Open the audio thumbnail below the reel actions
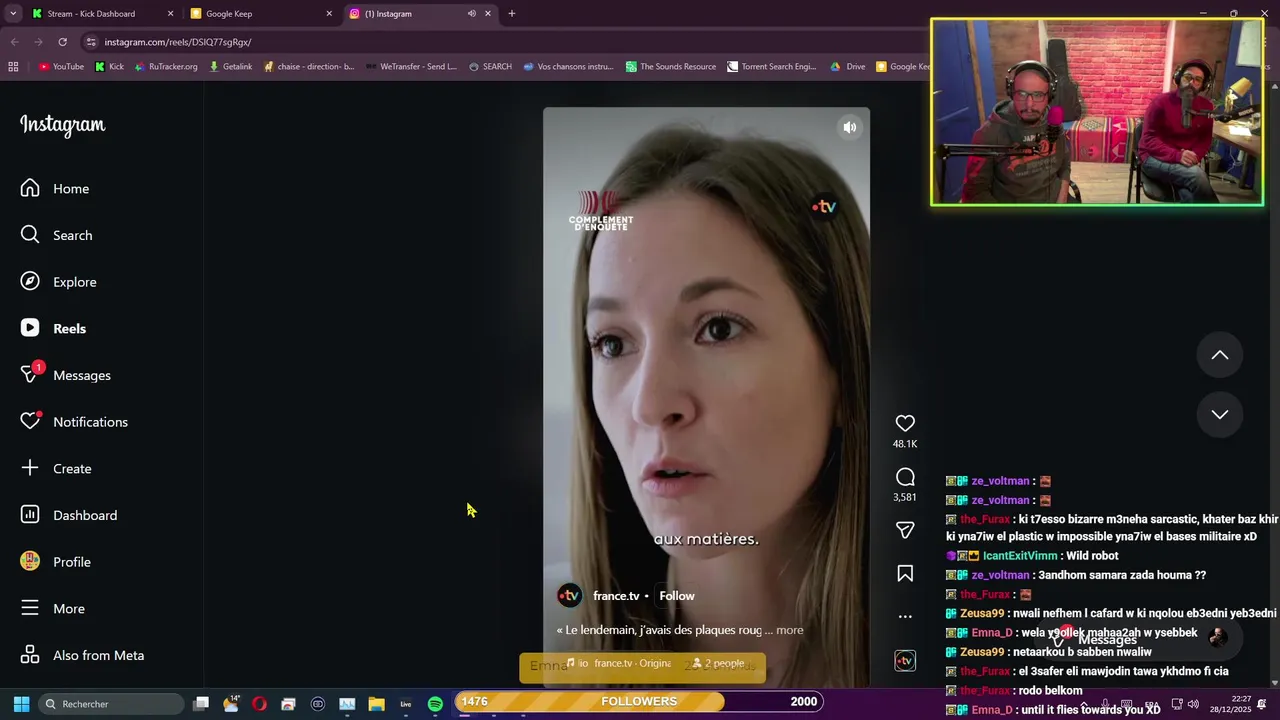The height and width of the screenshot is (720, 1280). point(905,660)
